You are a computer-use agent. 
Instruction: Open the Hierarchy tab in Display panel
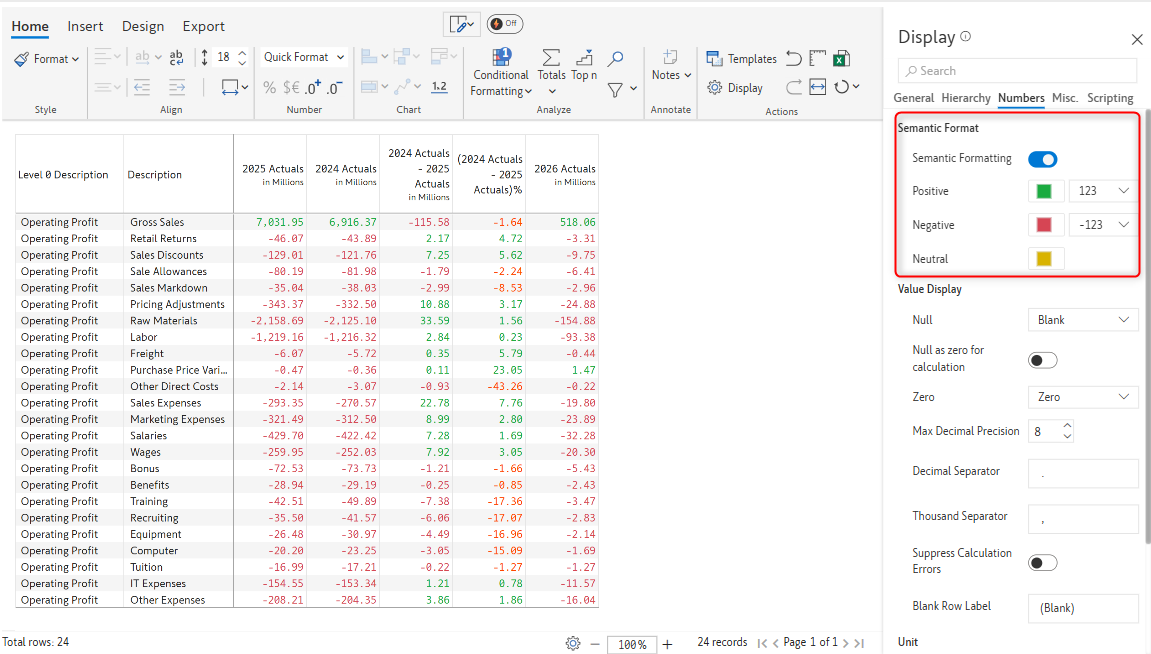[x=966, y=98]
